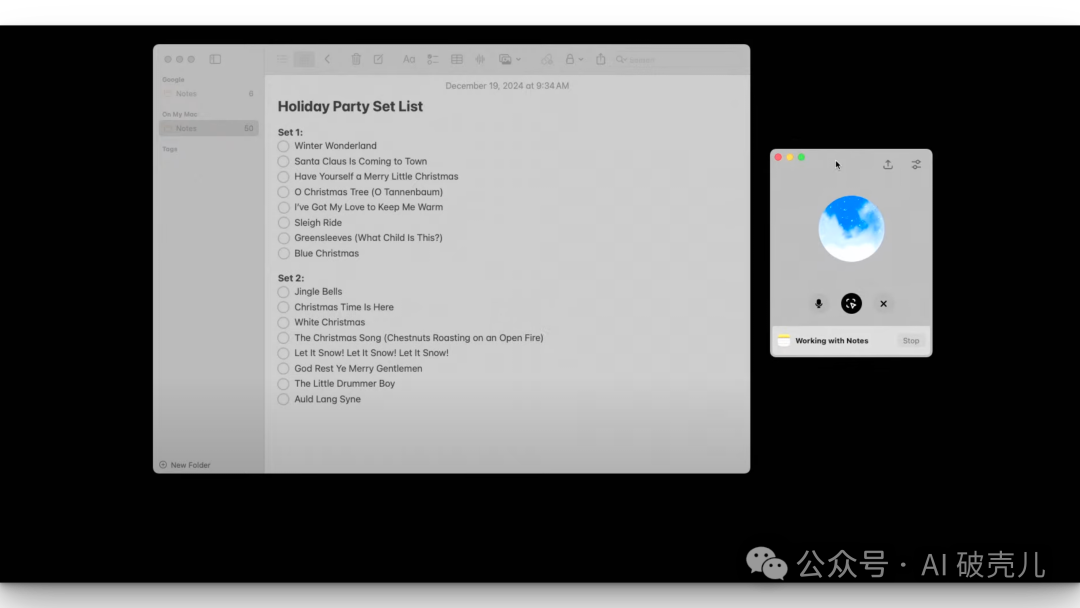Insert a table using the table icon
This screenshot has height=608, width=1080.
[457, 60]
